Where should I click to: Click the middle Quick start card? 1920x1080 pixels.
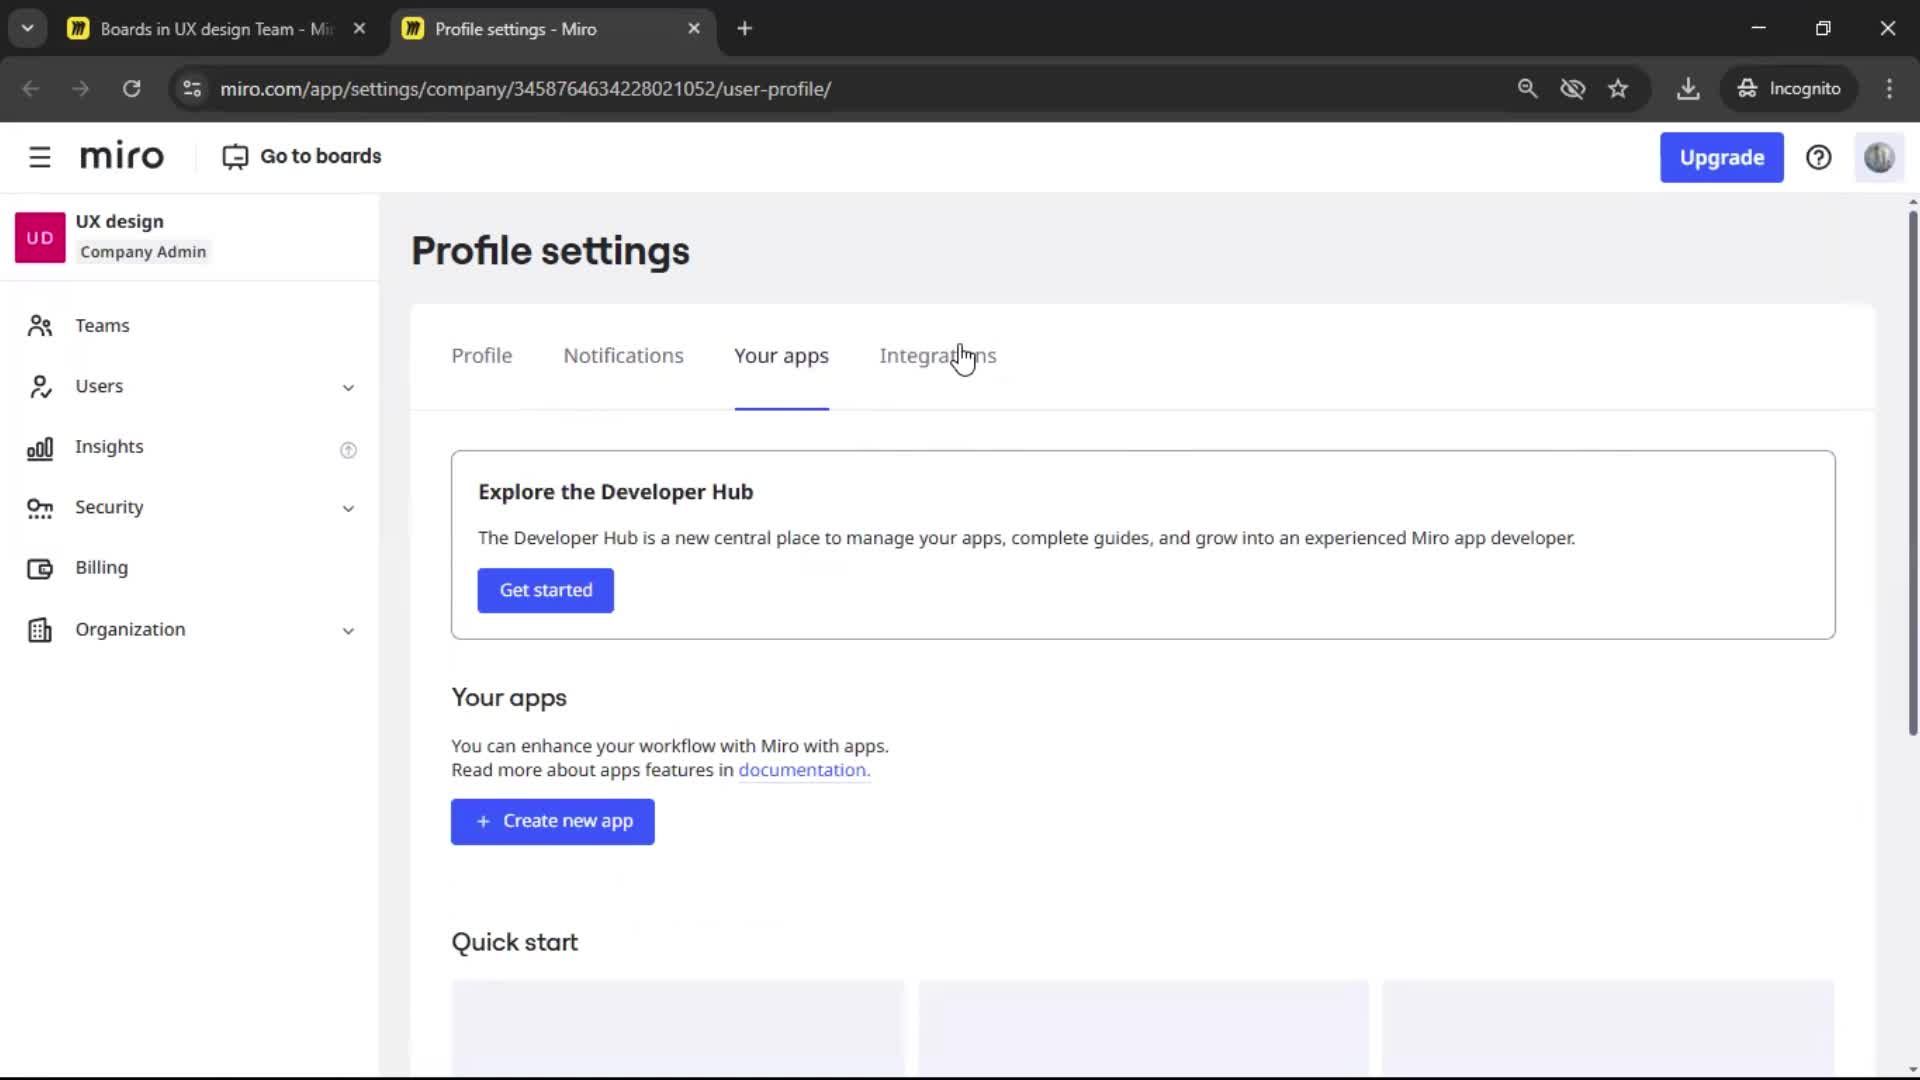coord(1143,1027)
